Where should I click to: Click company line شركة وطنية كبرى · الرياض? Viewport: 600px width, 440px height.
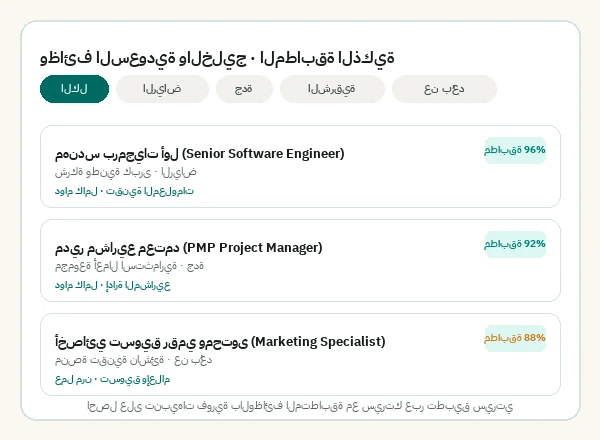click(126, 172)
